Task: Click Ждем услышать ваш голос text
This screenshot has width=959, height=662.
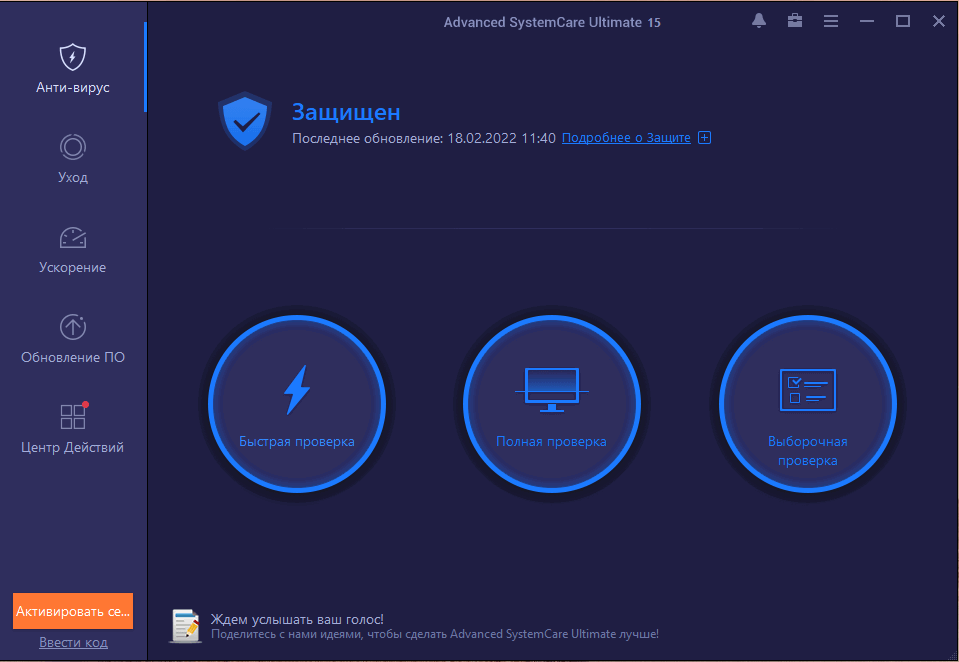Action: click(297, 619)
